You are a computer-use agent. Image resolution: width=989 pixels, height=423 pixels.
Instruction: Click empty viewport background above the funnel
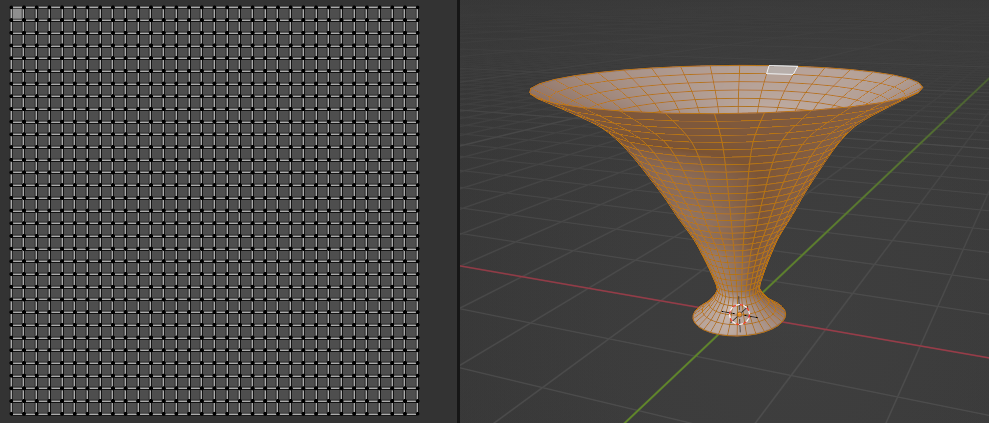[x=700, y=30]
